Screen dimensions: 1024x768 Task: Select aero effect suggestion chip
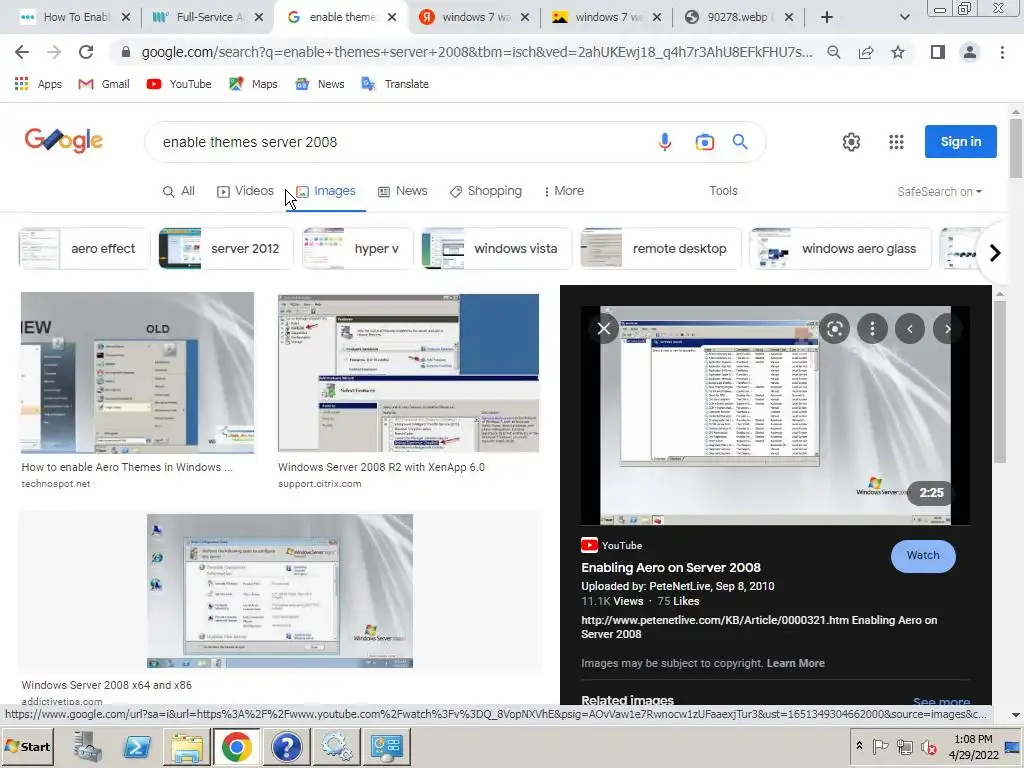click(x=84, y=249)
